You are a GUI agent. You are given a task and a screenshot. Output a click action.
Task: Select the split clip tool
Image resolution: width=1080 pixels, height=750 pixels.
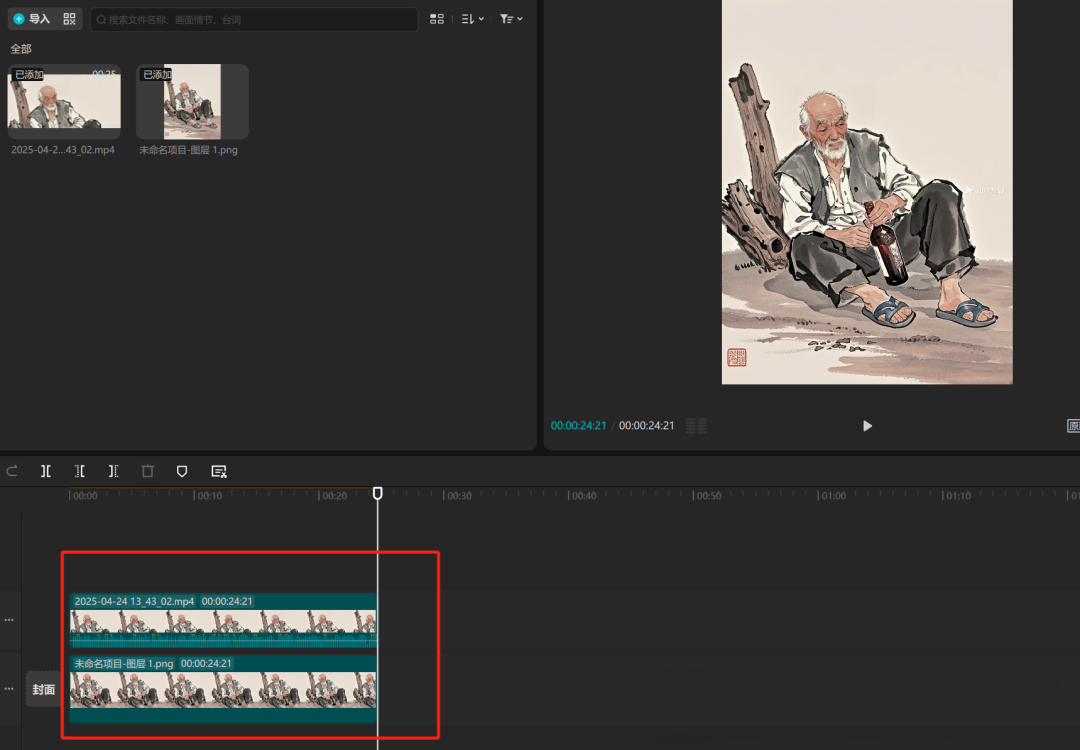[45, 471]
